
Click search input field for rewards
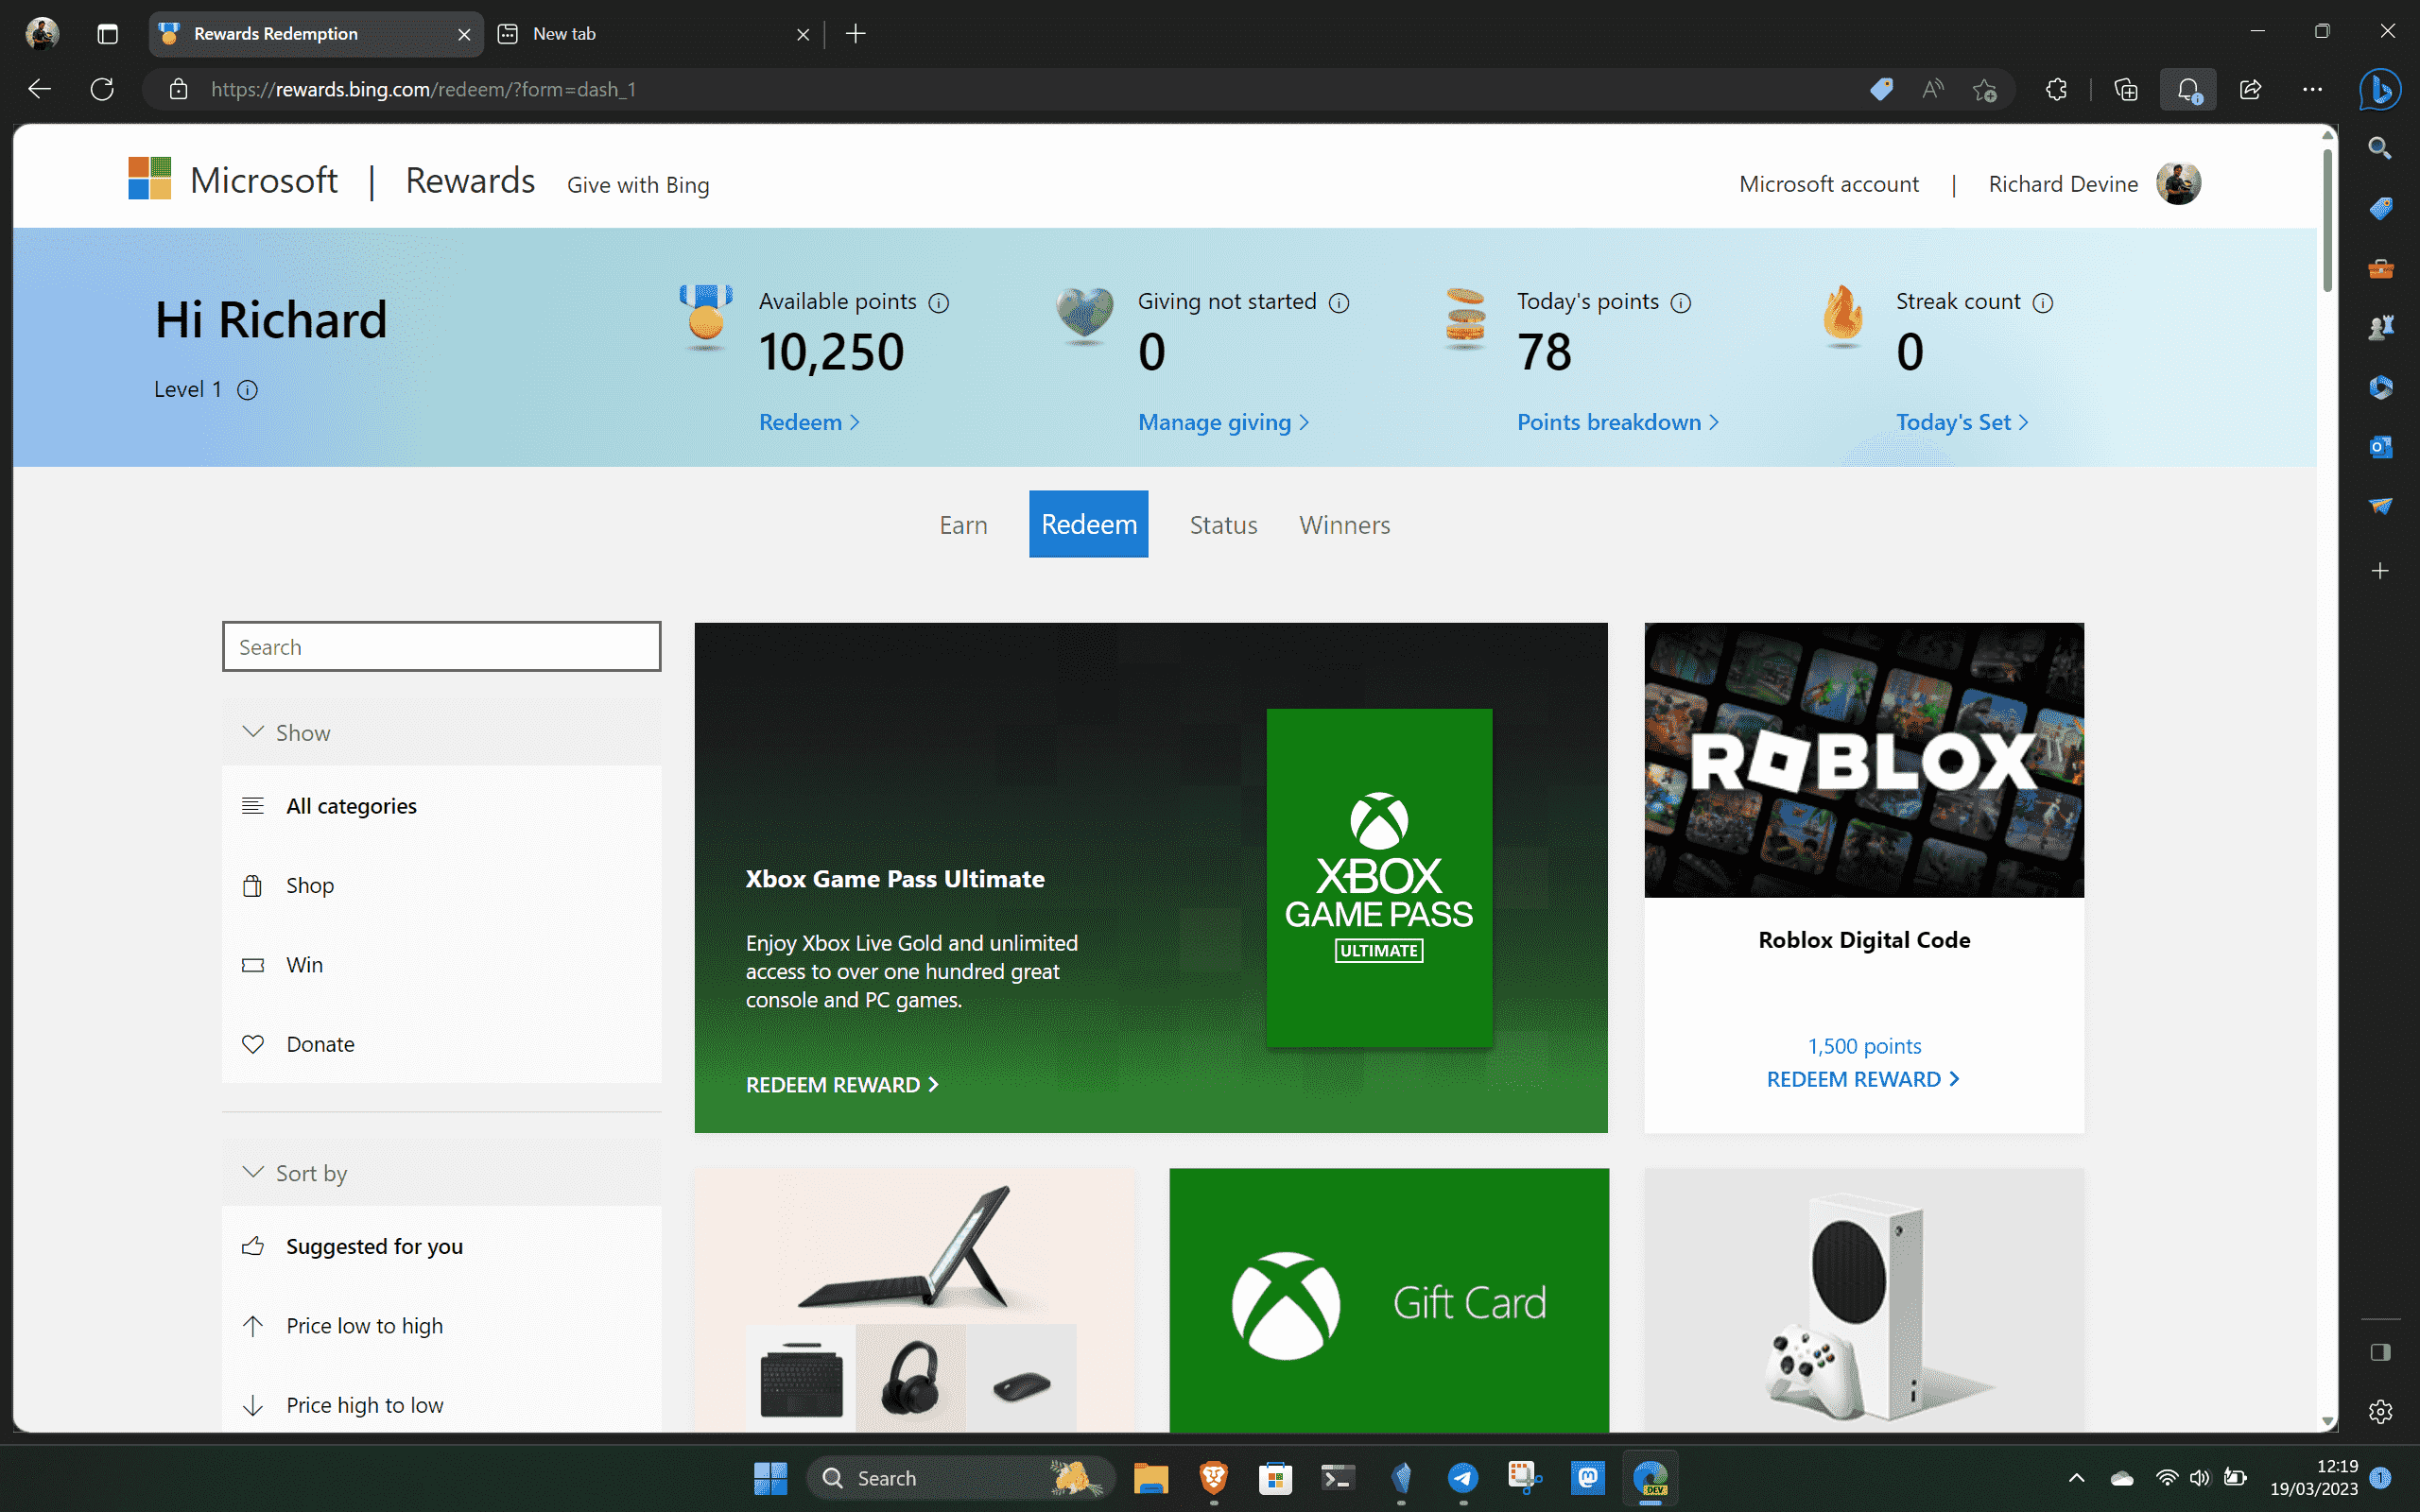[x=441, y=646]
